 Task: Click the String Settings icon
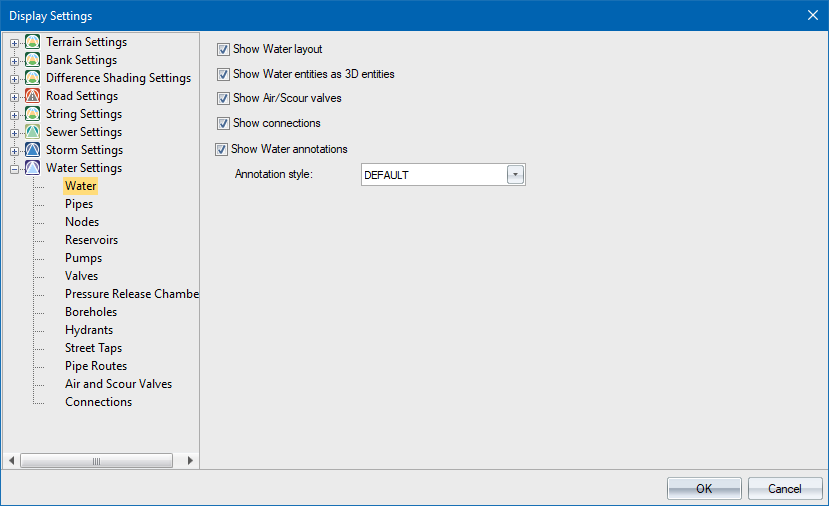tap(32, 114)
